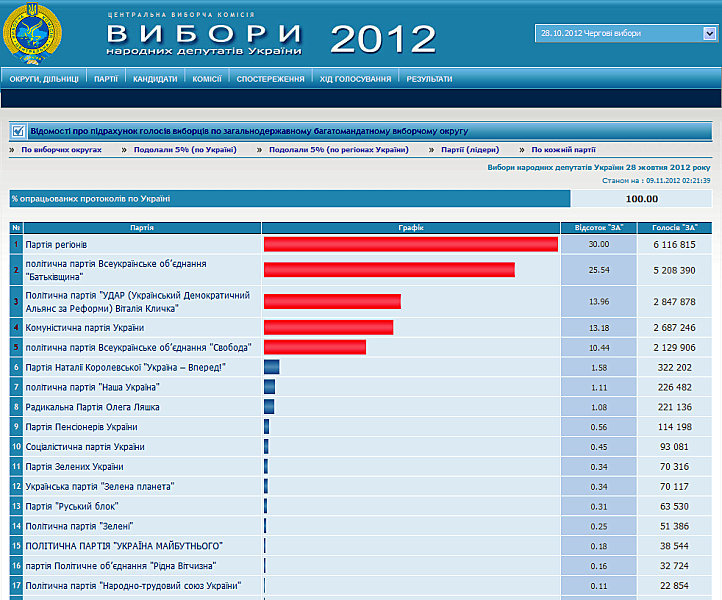The height and width of the screenshot is (600, 722).
Task: Switch to the РЕЗУЛЬТАТИ section
Action: [x=429, y=79]
